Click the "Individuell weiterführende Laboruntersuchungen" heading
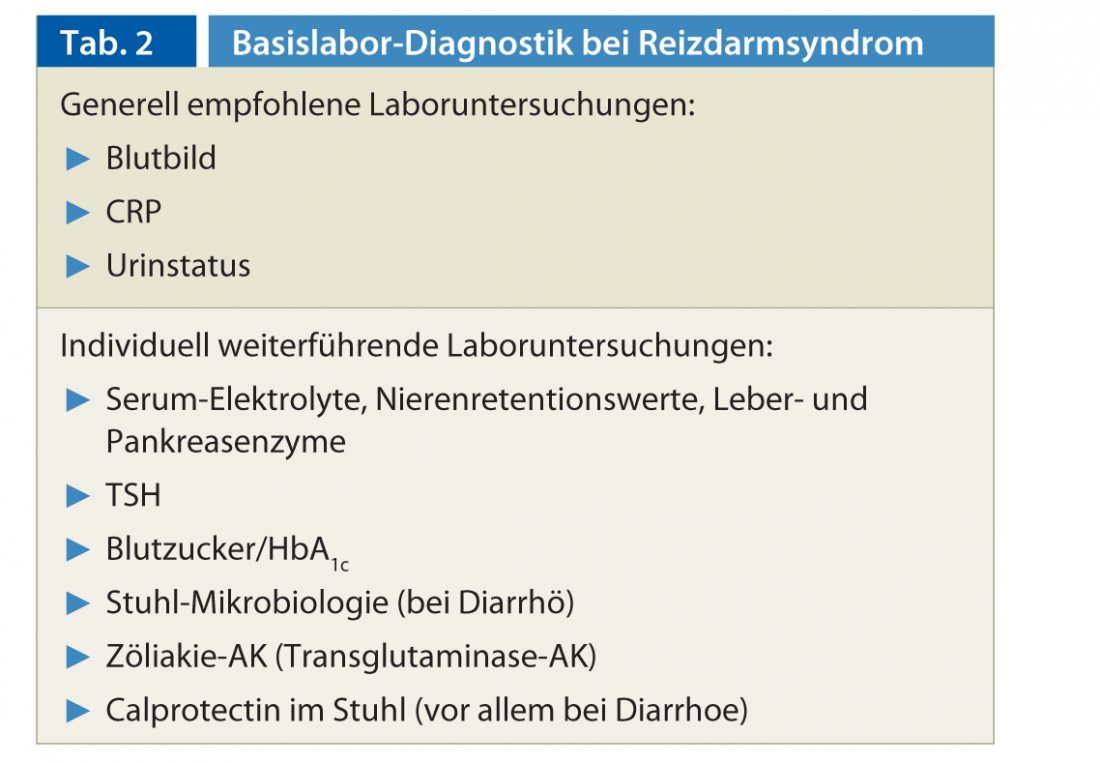The width and height of the screenshot is (1100, 763). tap(417, 345)
